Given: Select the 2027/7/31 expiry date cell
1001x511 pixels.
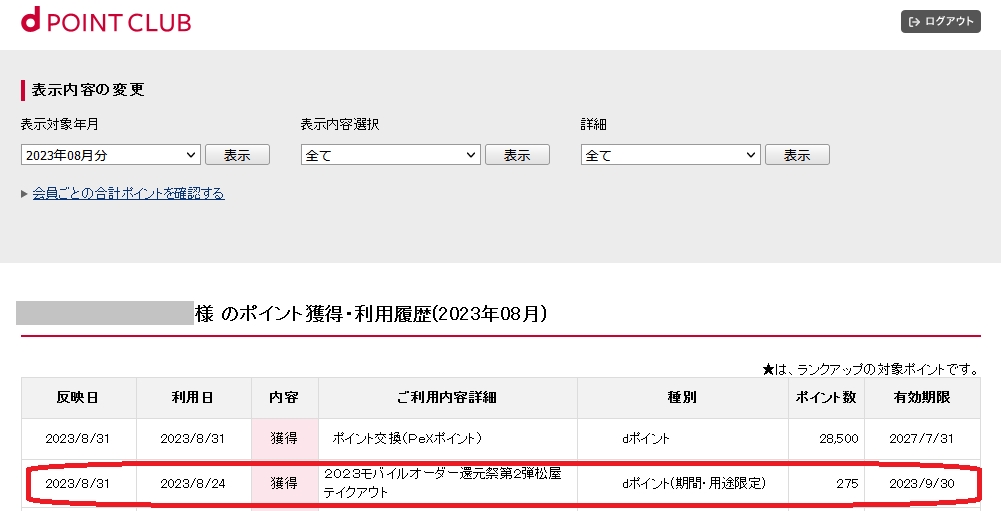Looking at the screenshot, I should [922, 439].
